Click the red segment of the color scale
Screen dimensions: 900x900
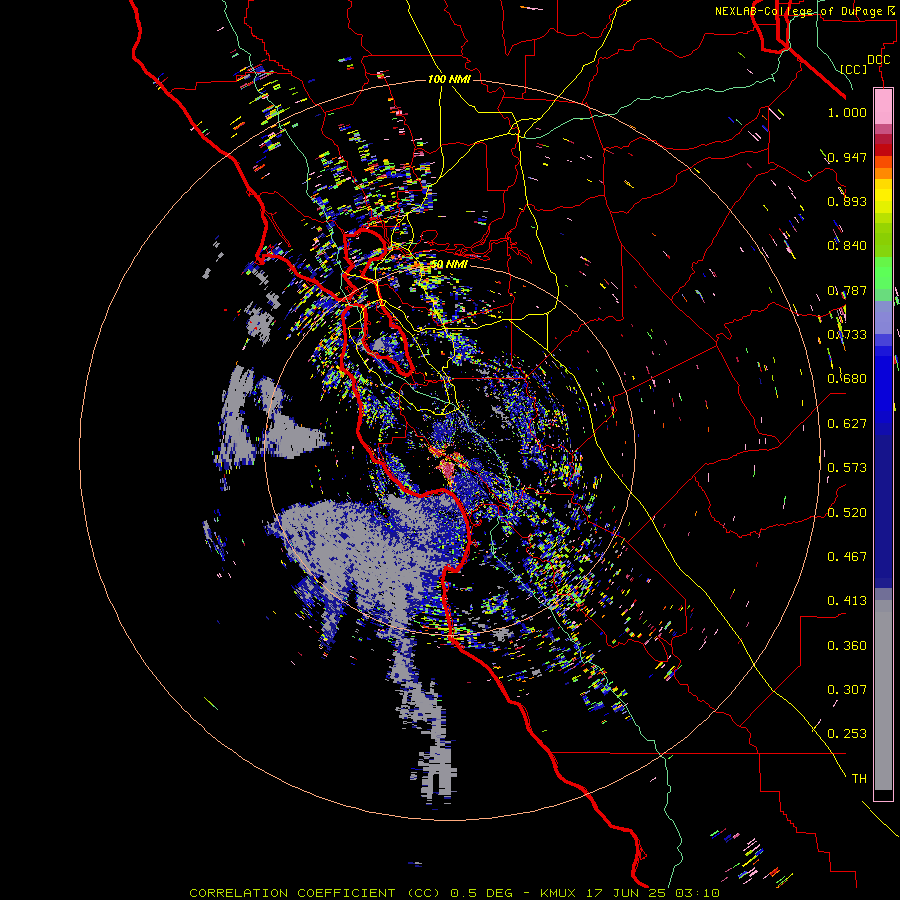pos(883,150)
